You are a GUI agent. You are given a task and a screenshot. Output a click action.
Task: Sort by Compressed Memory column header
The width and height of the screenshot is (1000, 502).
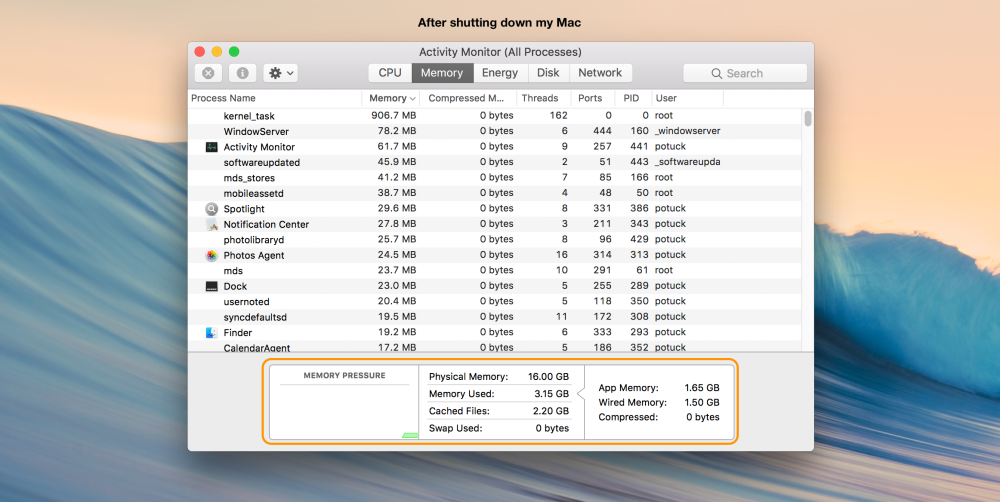(467, 98)
